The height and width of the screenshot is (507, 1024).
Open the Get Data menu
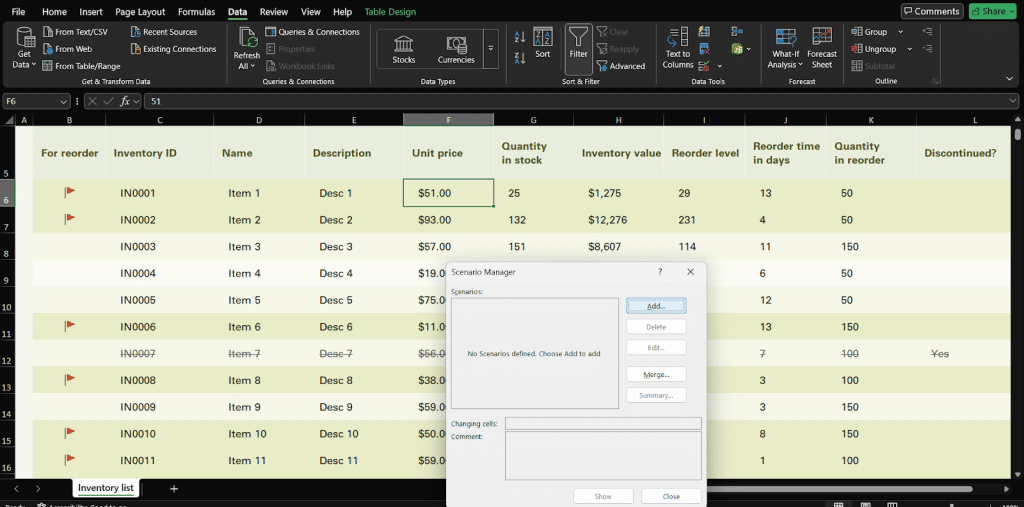click(25, 48)
